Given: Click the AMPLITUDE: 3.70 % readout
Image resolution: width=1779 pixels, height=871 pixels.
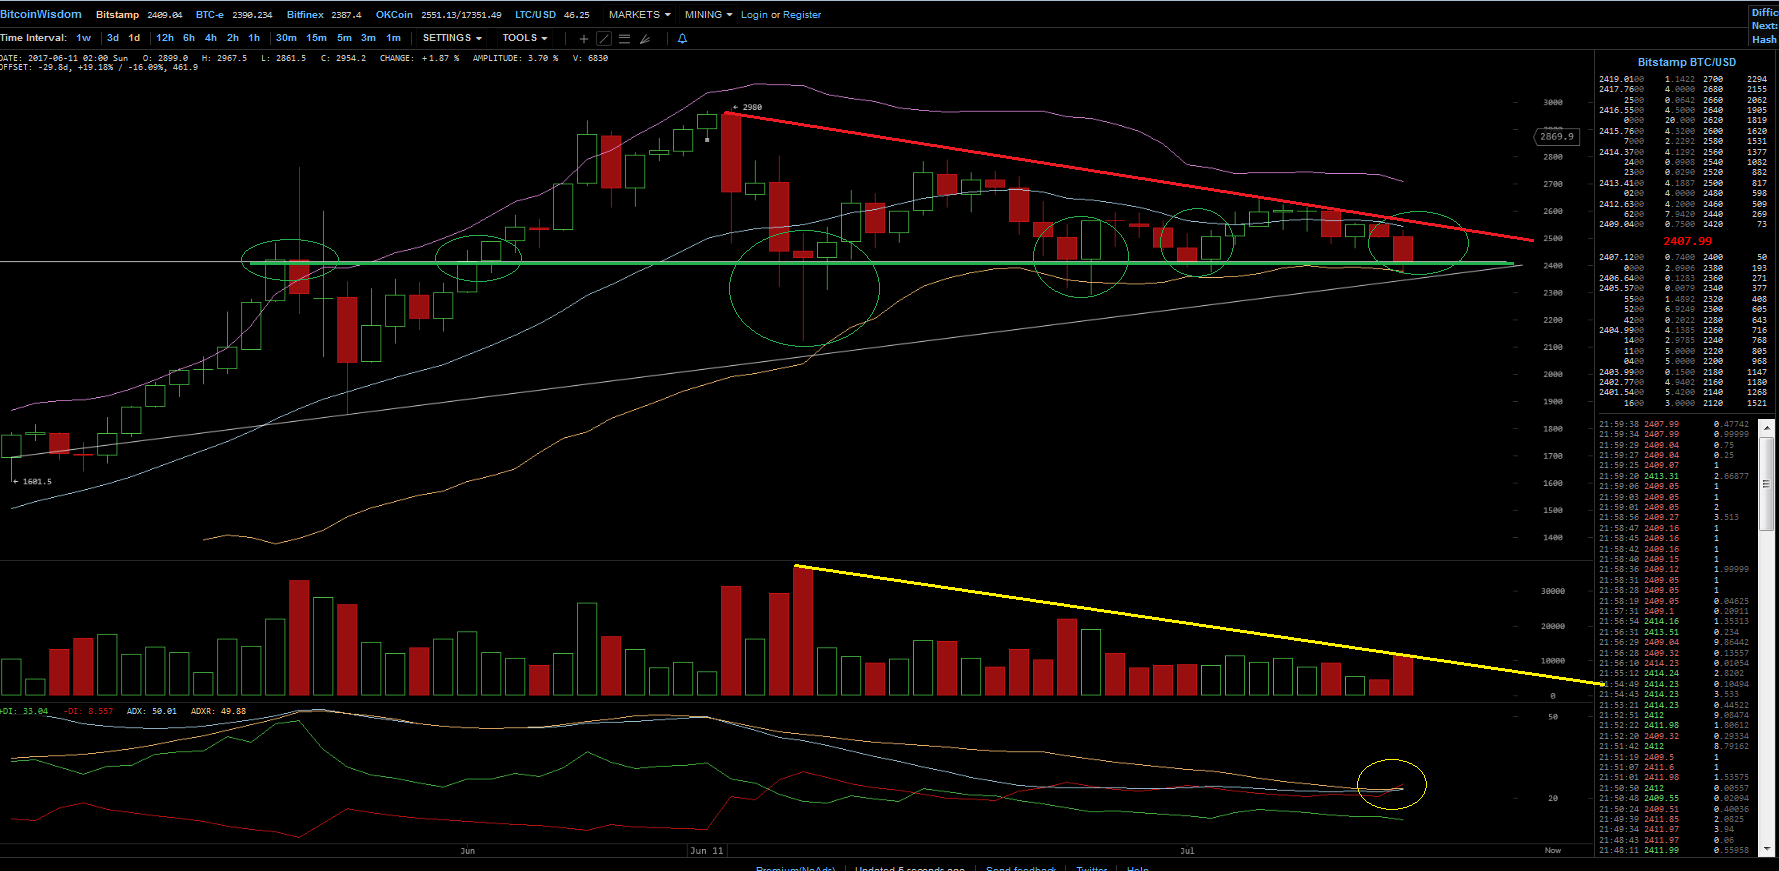Looking at the screenshot, I should pos(515,58).
